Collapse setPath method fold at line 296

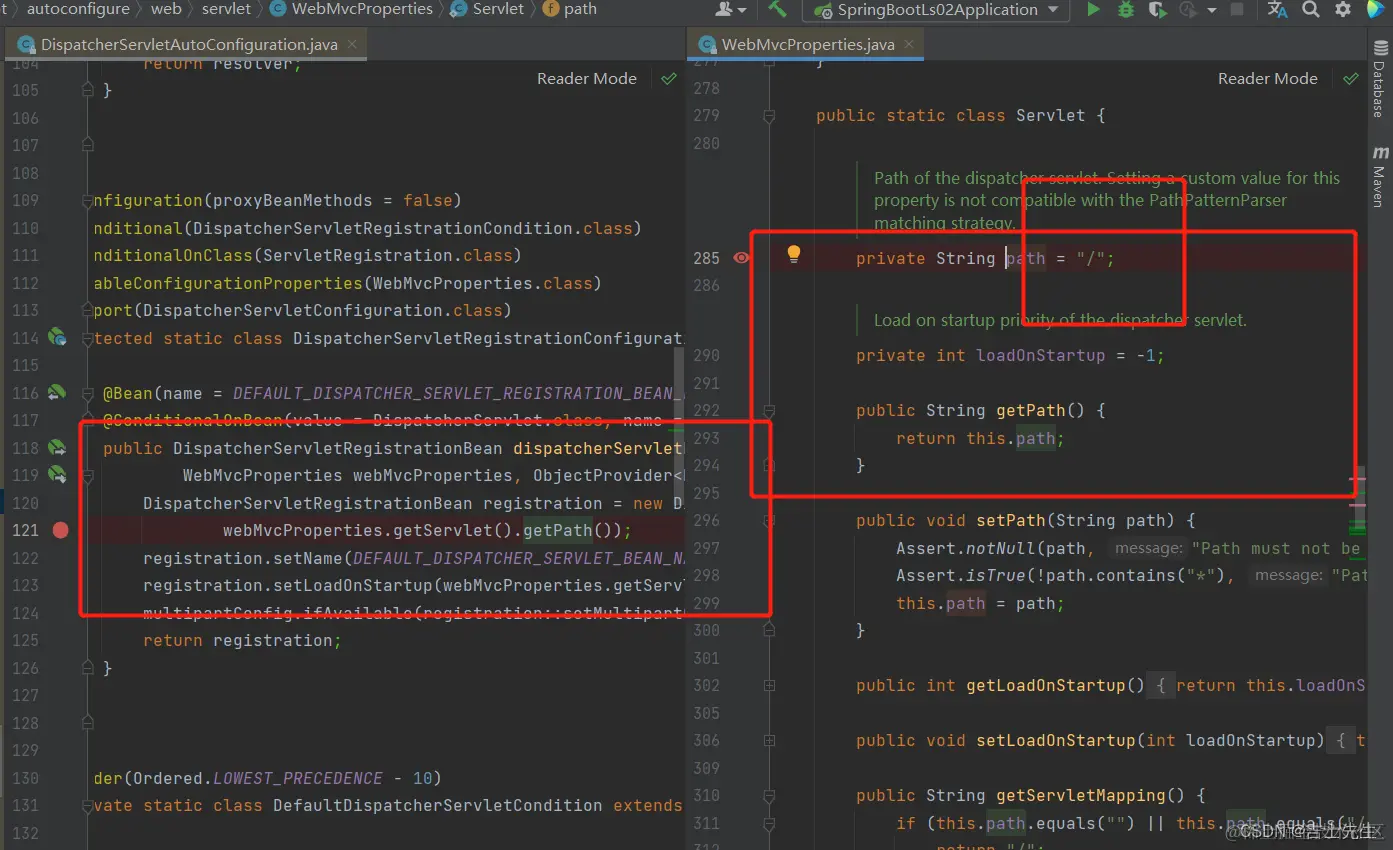point(769,521)
